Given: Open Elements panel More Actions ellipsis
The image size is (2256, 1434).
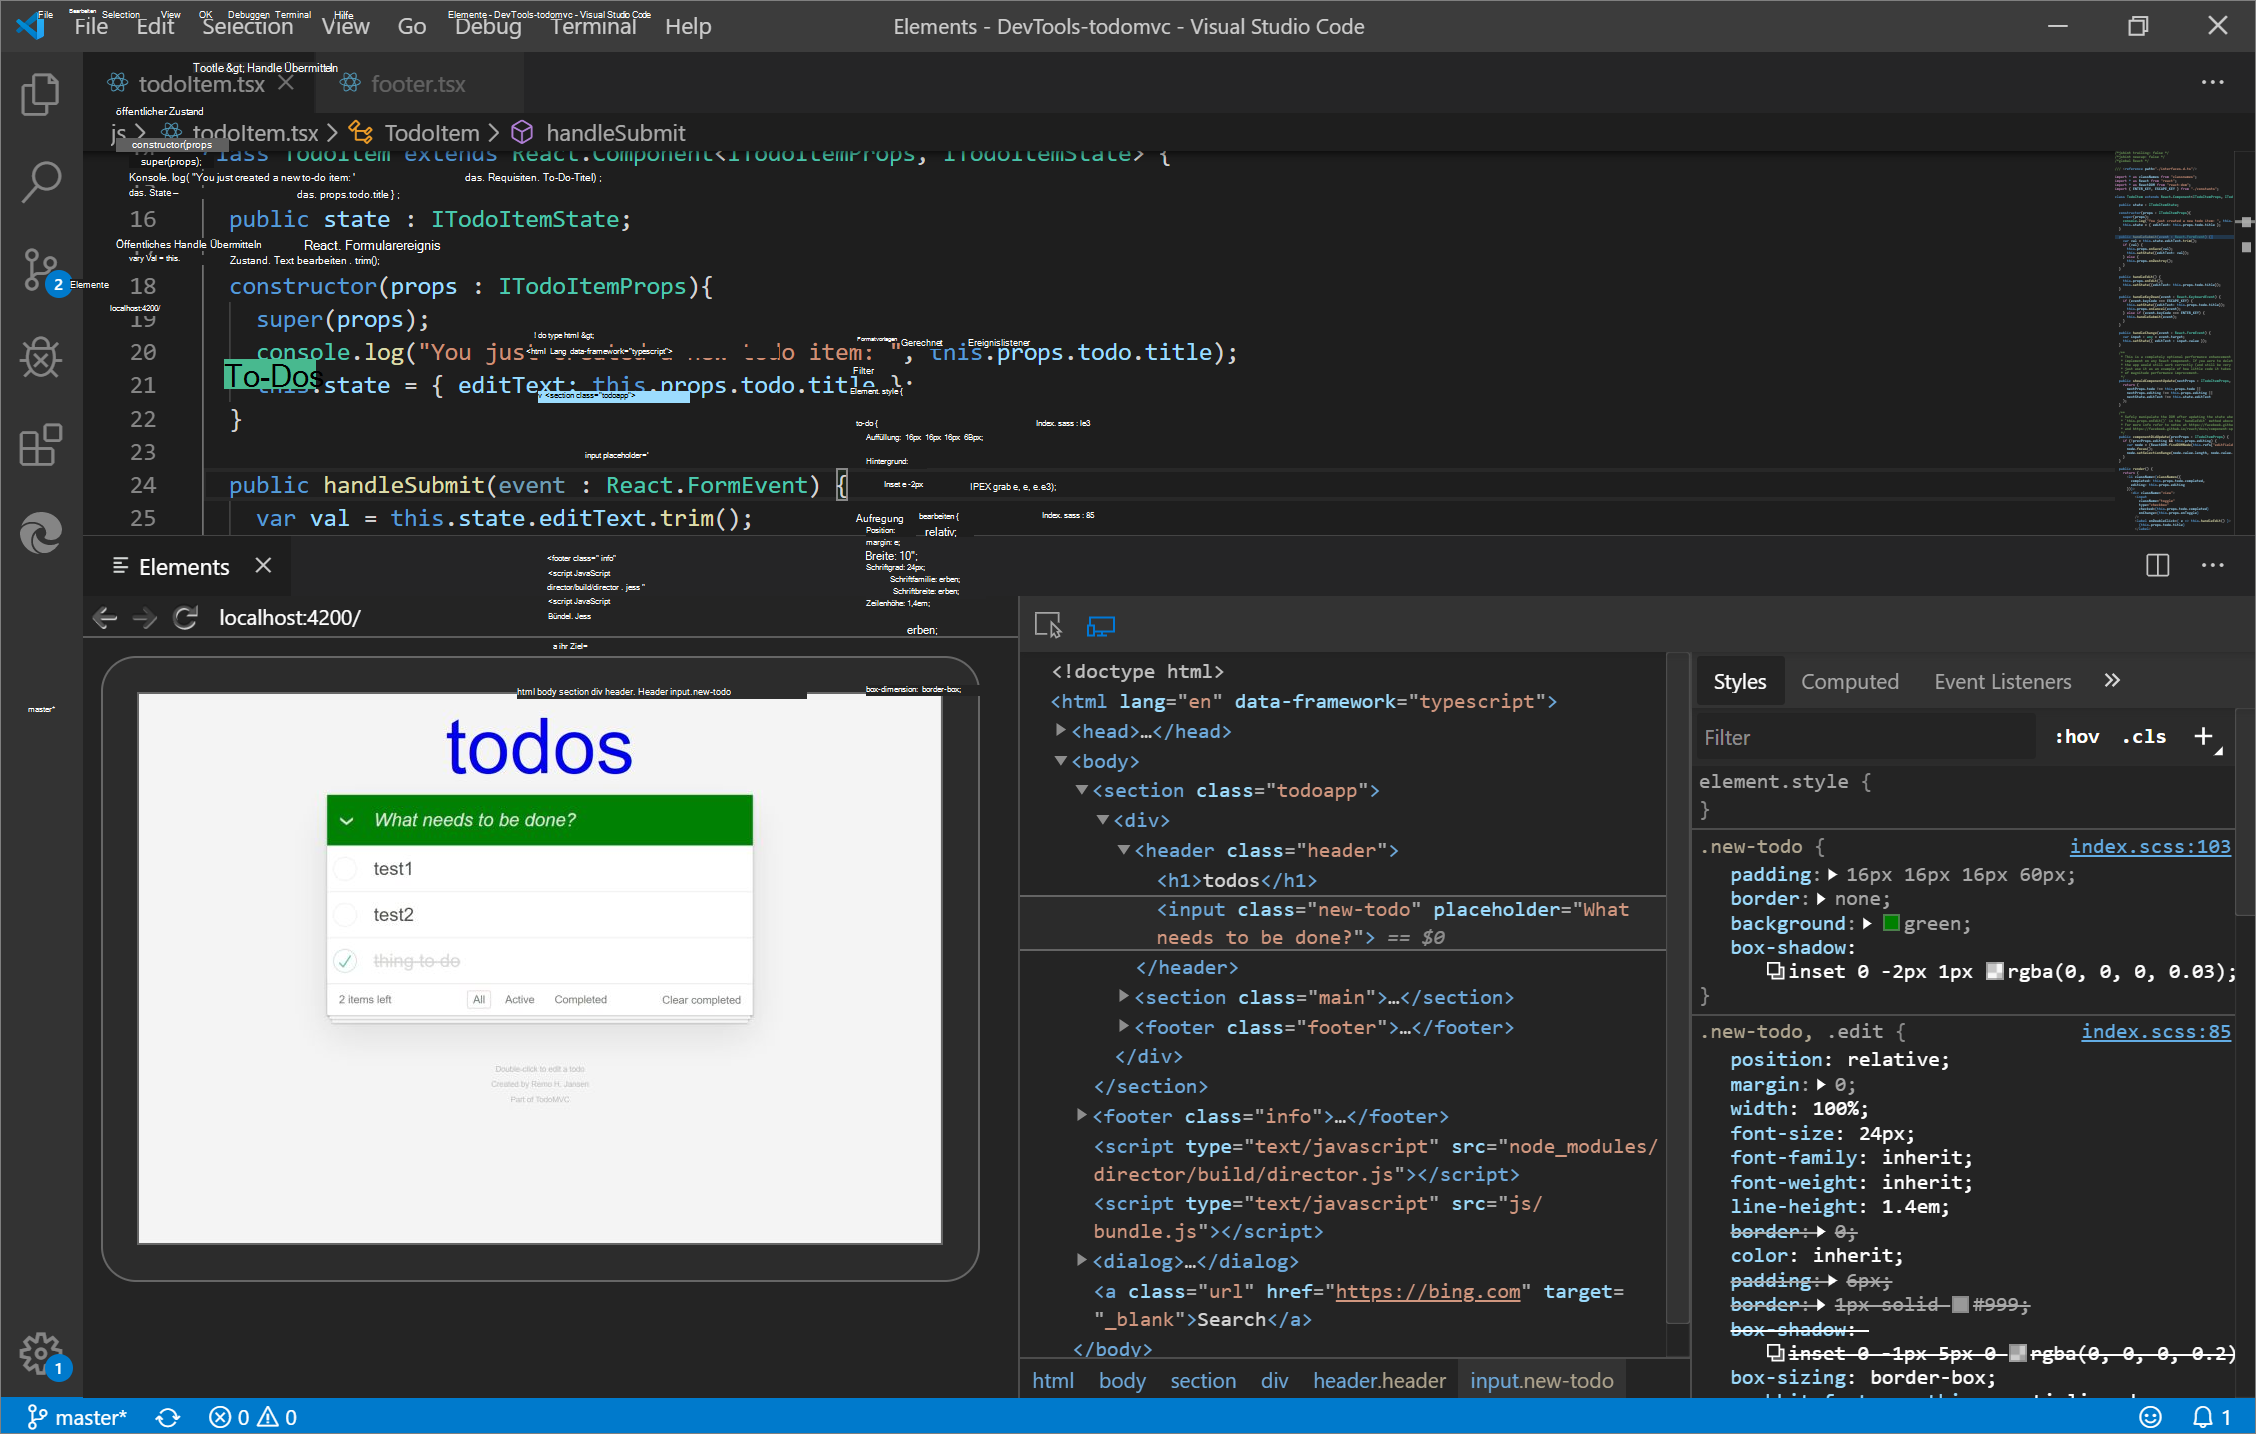Looking at the screenshot, I should coord(2212,566).
